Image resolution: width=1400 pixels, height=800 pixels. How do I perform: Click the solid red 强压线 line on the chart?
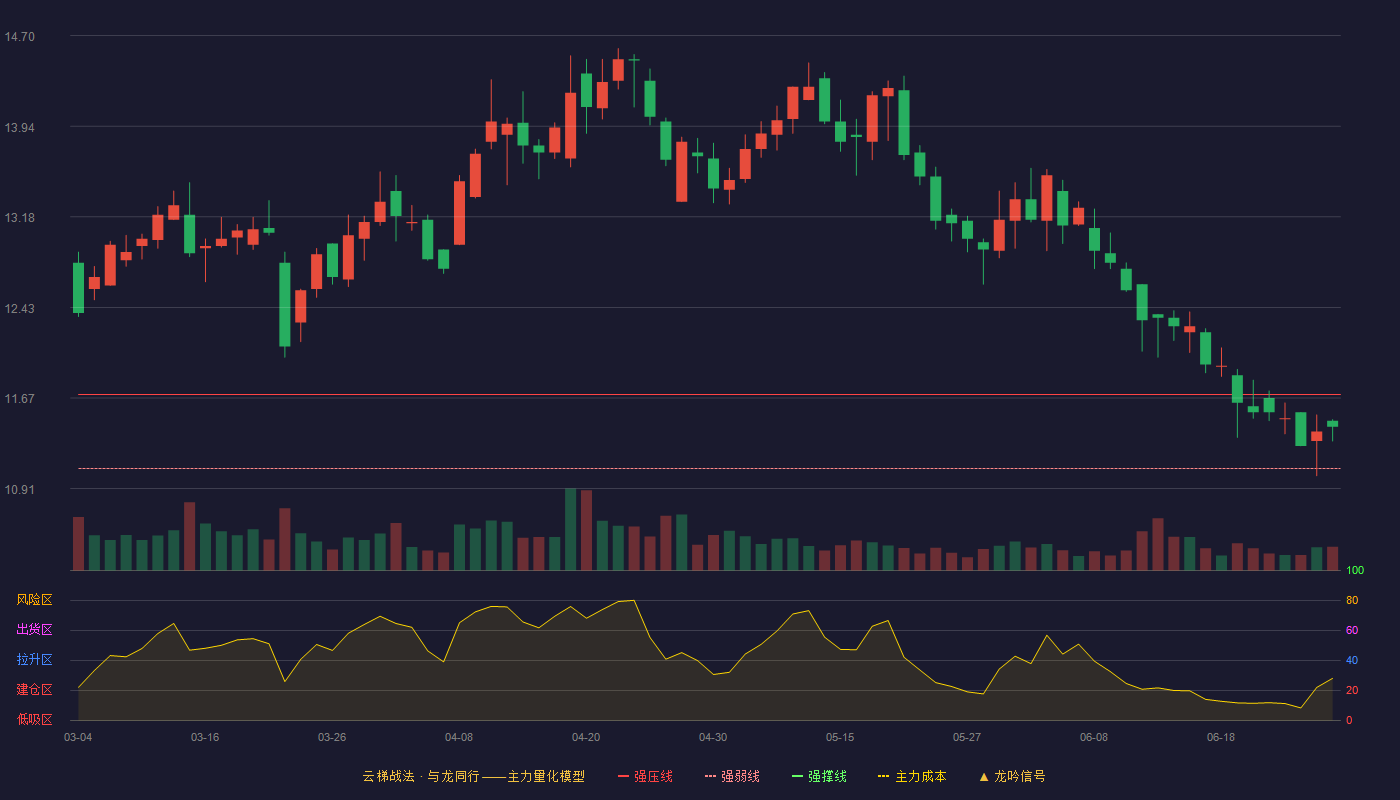point(709,395)
